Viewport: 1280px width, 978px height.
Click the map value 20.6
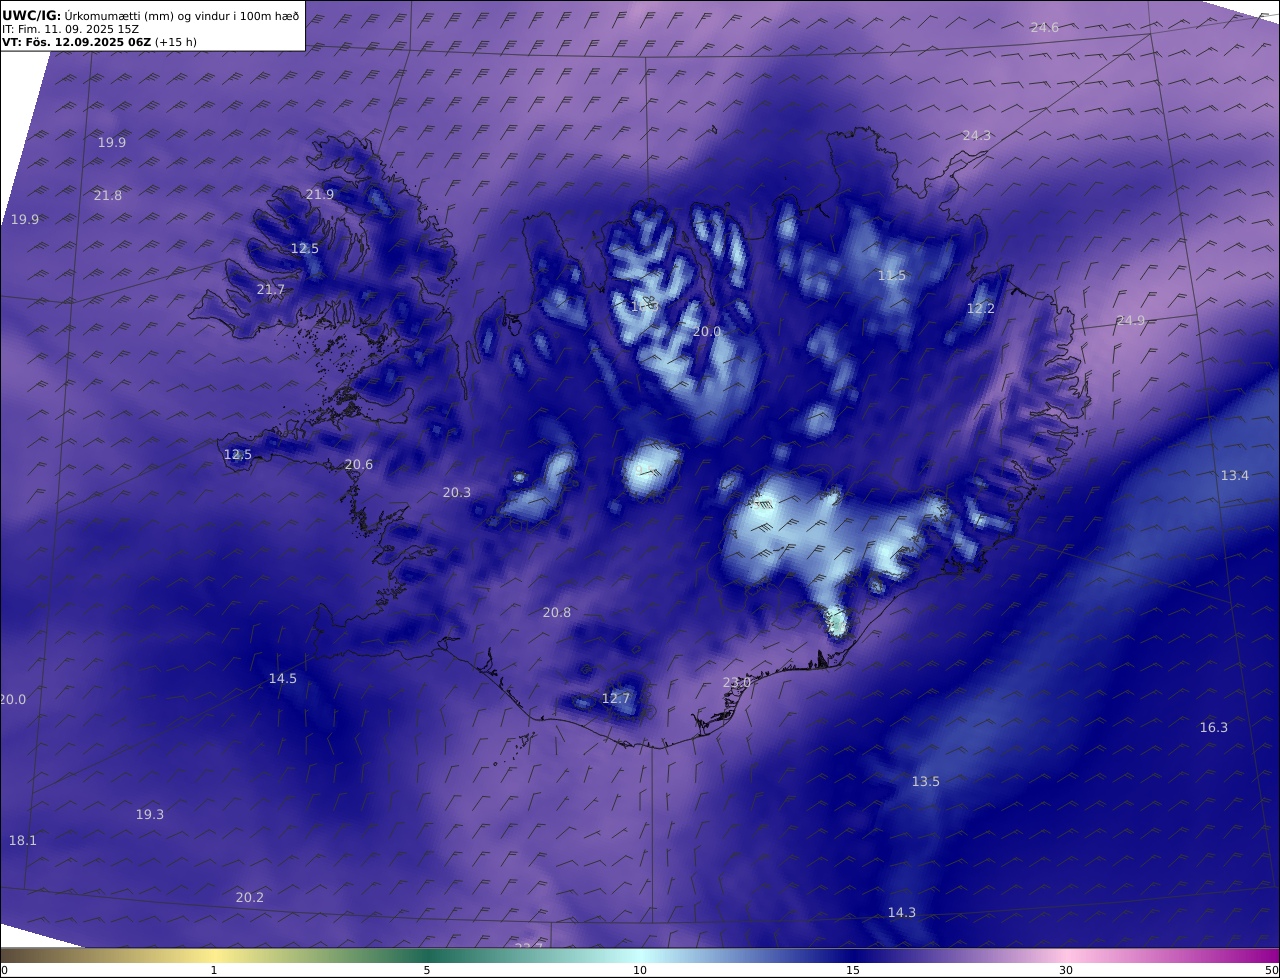pyautogui.click(x=359, y=464)
